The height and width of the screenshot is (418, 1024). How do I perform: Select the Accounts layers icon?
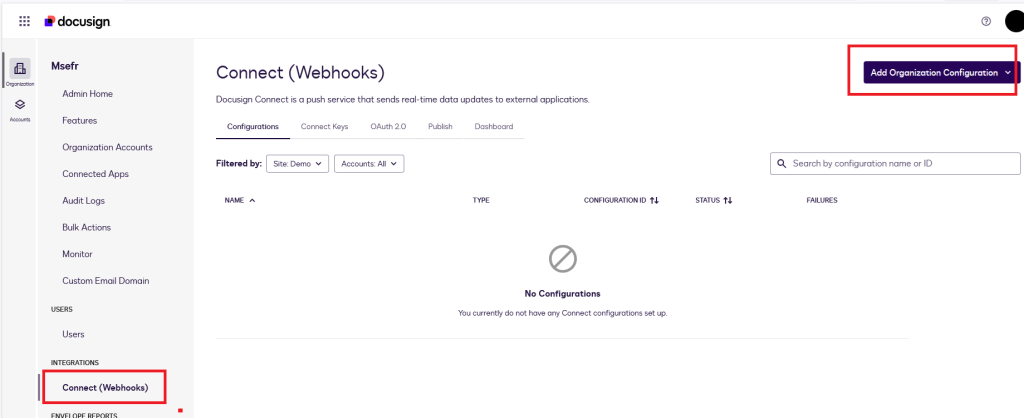pyautogui.click(x=20, y=104)
